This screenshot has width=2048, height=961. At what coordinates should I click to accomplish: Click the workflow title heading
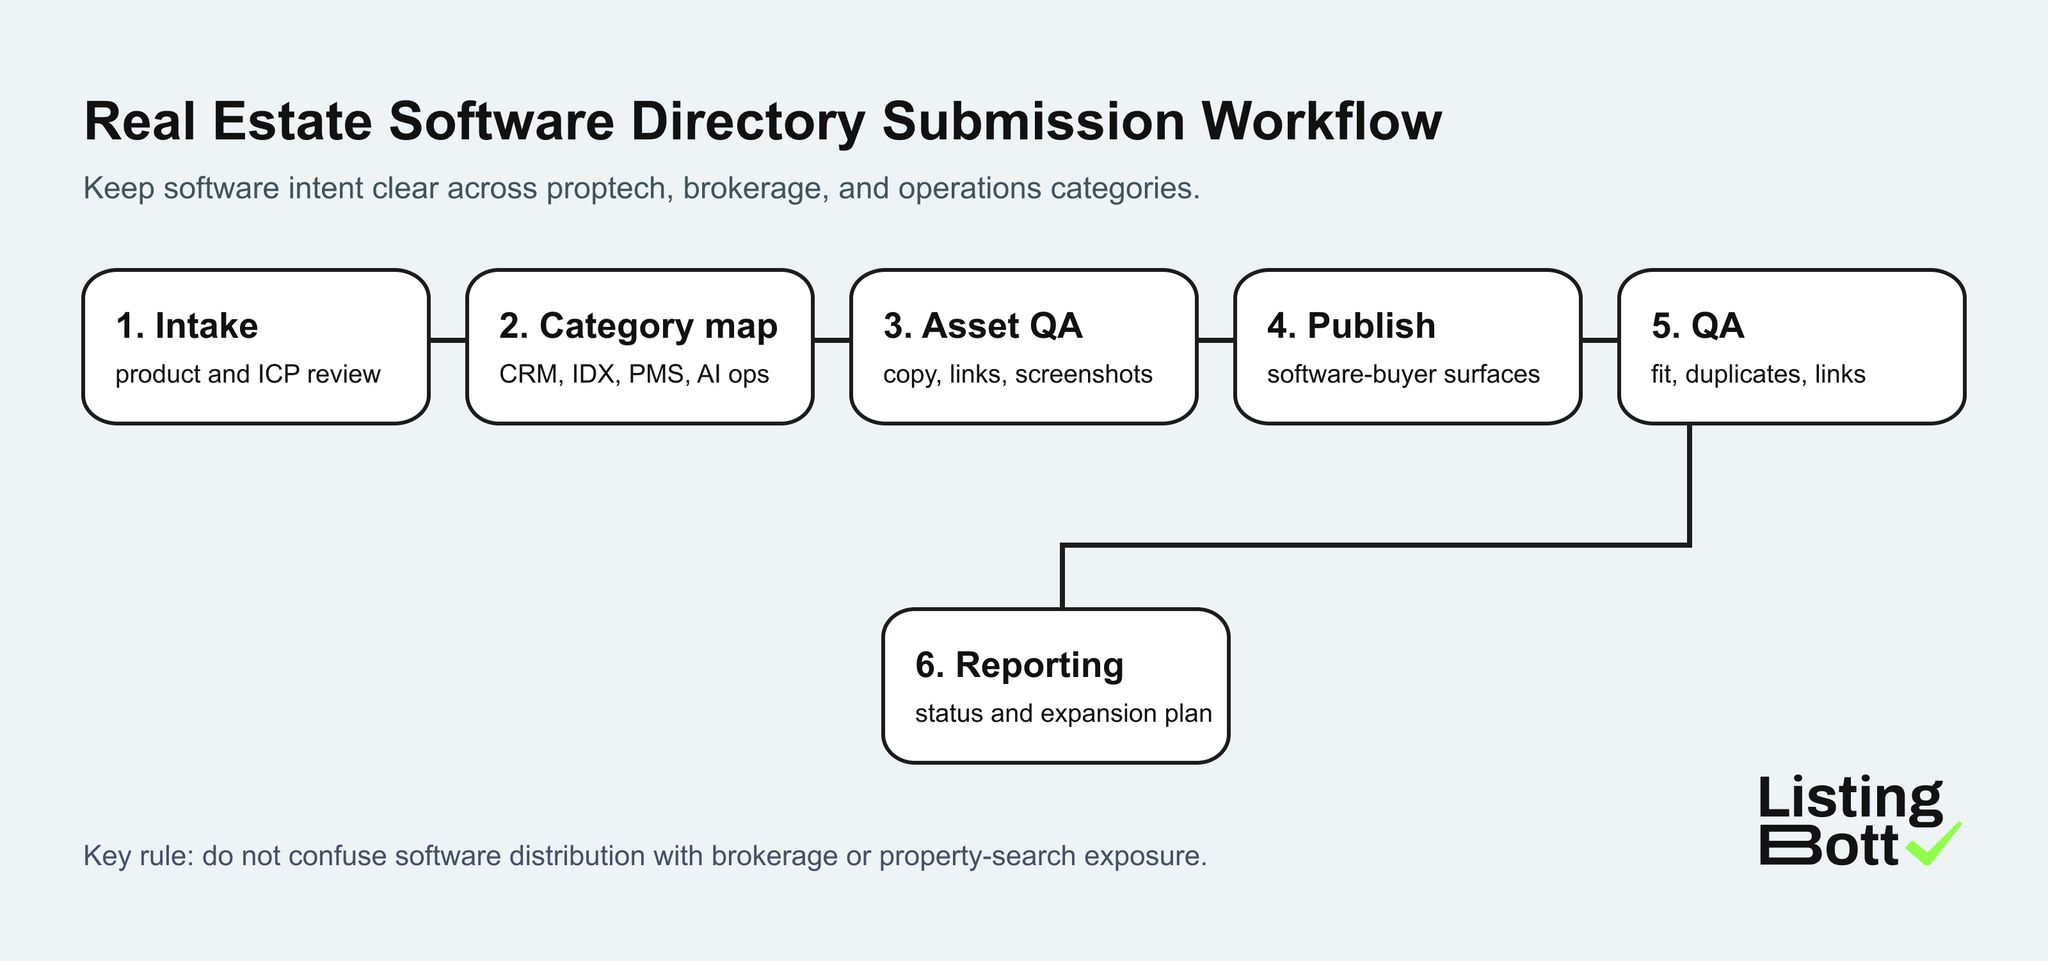[762, 121]
